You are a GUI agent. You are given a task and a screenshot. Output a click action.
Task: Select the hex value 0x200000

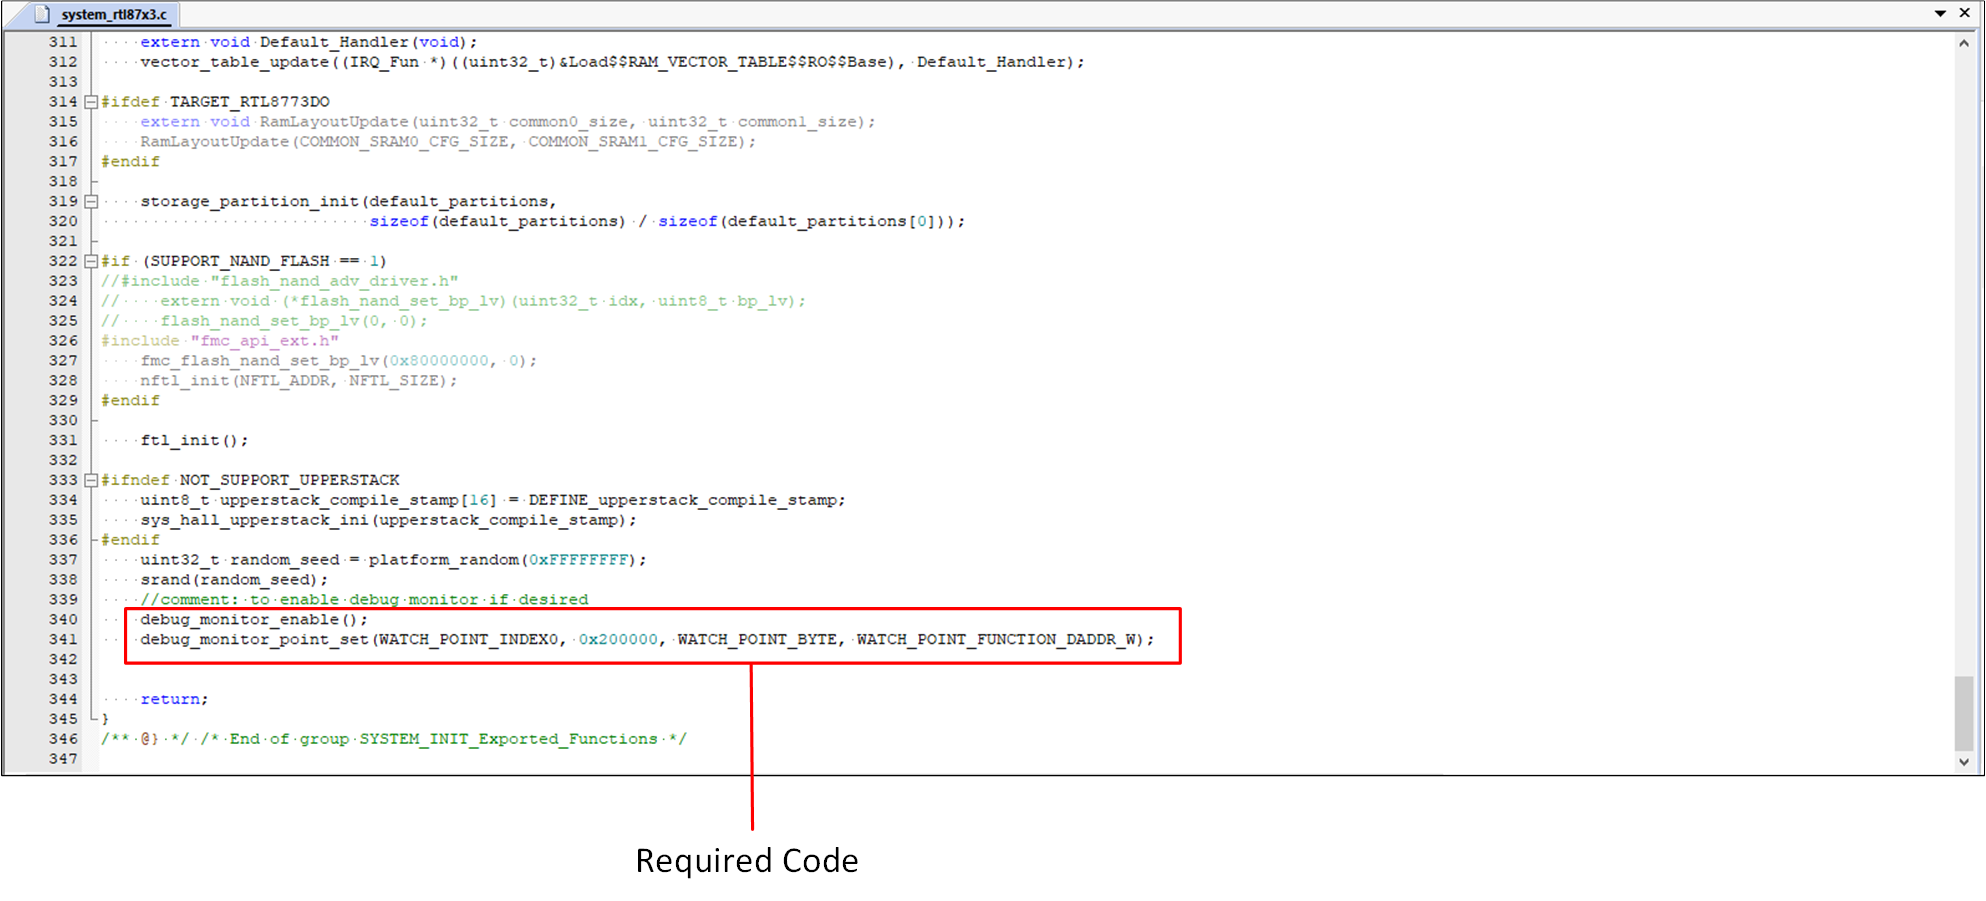click(617, 639)
